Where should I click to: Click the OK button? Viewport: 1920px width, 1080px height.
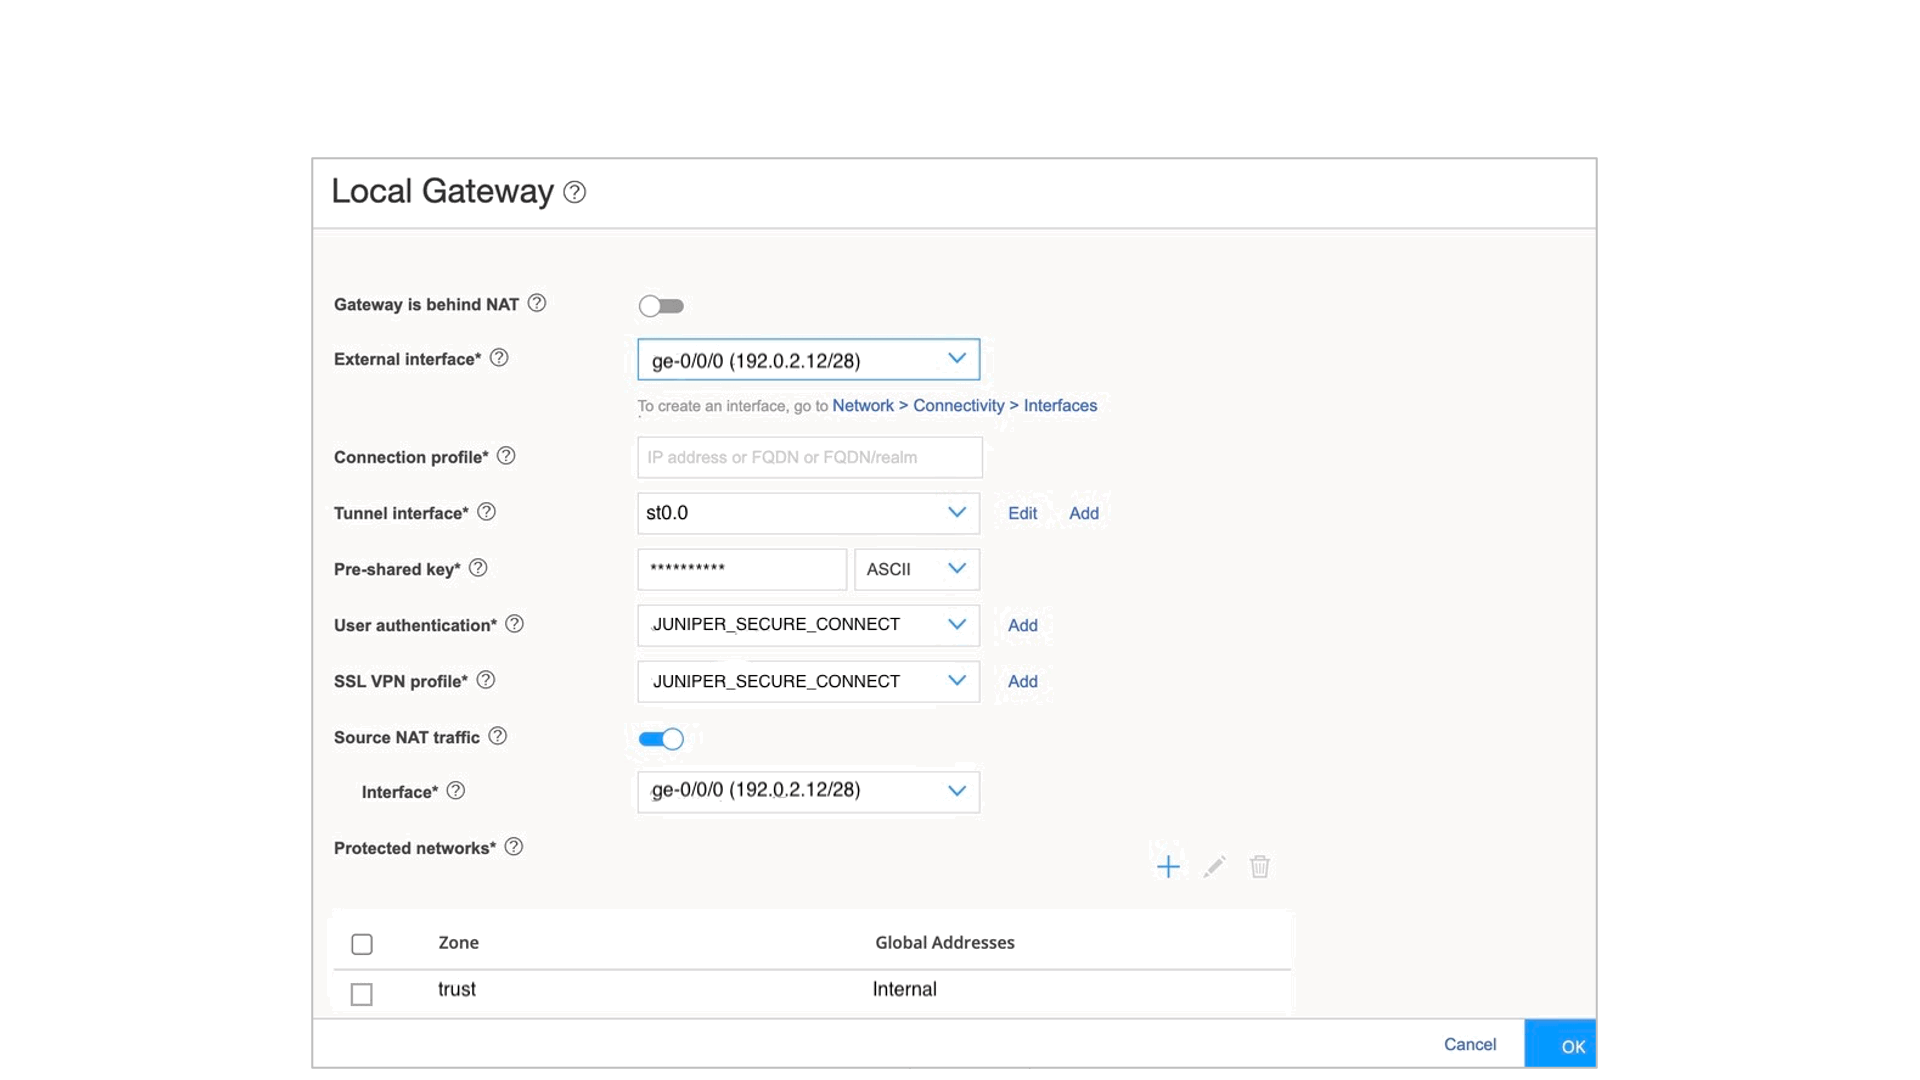pos(1560,1046)
